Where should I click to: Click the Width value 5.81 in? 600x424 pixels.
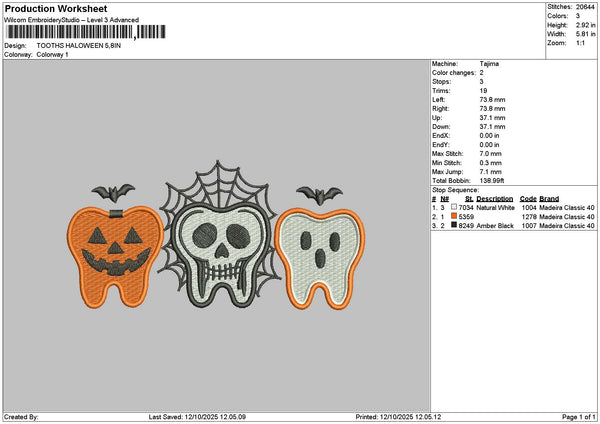(586, 34)
